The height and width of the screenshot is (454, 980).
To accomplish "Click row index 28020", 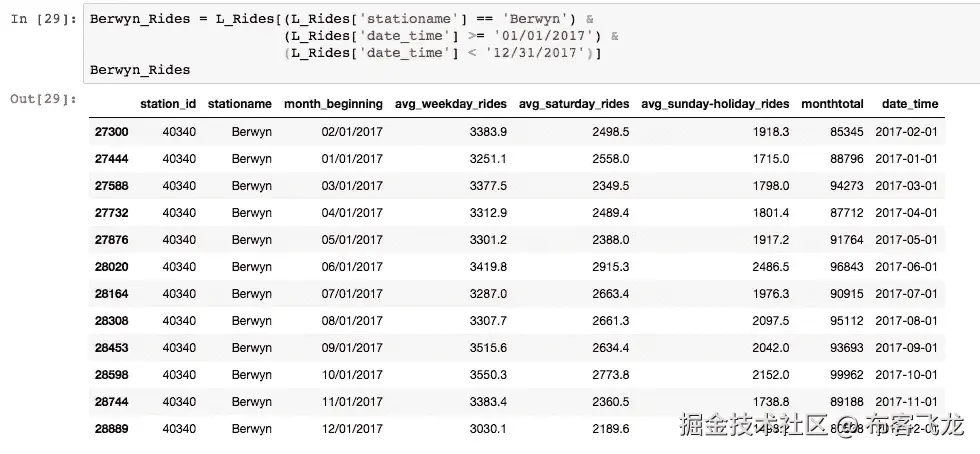I will (111, 267).
